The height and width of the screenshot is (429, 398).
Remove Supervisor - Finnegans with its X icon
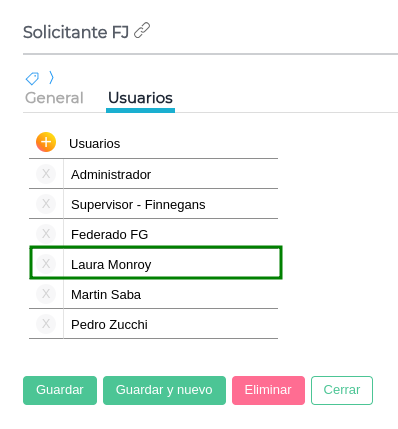click(x=46, y=204)
